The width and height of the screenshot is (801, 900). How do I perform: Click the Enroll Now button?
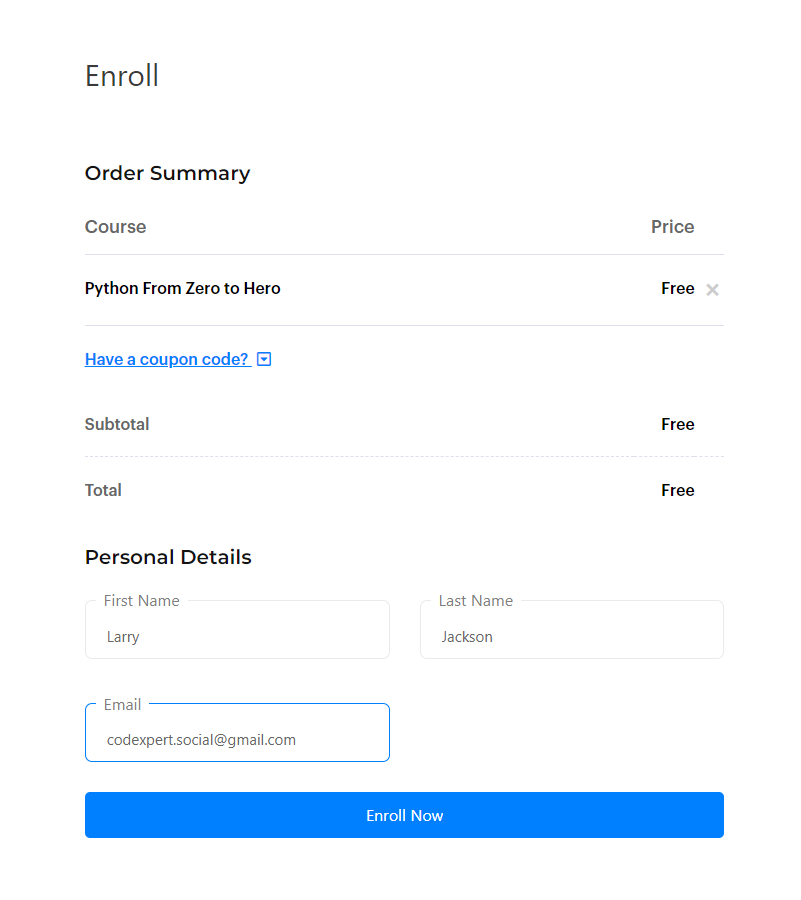tap(404, 815)
